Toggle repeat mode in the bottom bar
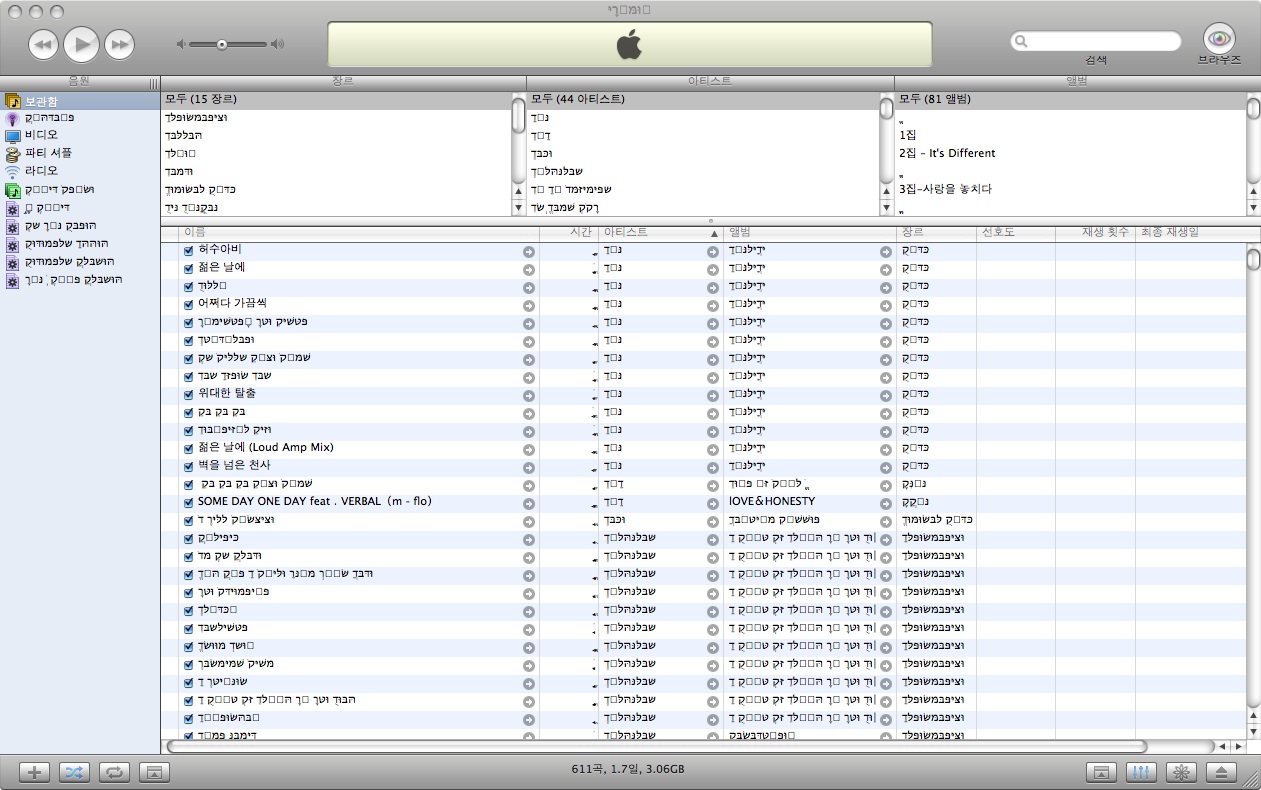The width and height of the screenshot is (1261, 790). (x=114, y=772)
